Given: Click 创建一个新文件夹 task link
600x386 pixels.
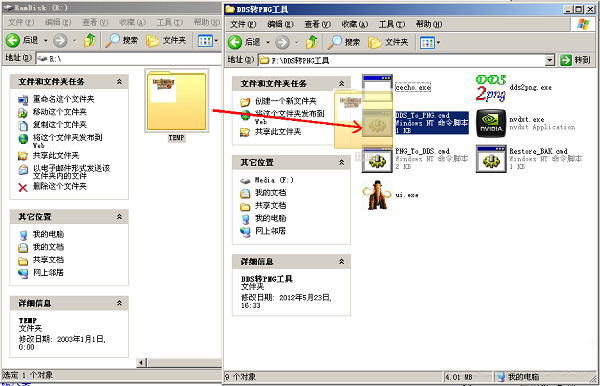Looking at the screenshot, I should (278, 101).
